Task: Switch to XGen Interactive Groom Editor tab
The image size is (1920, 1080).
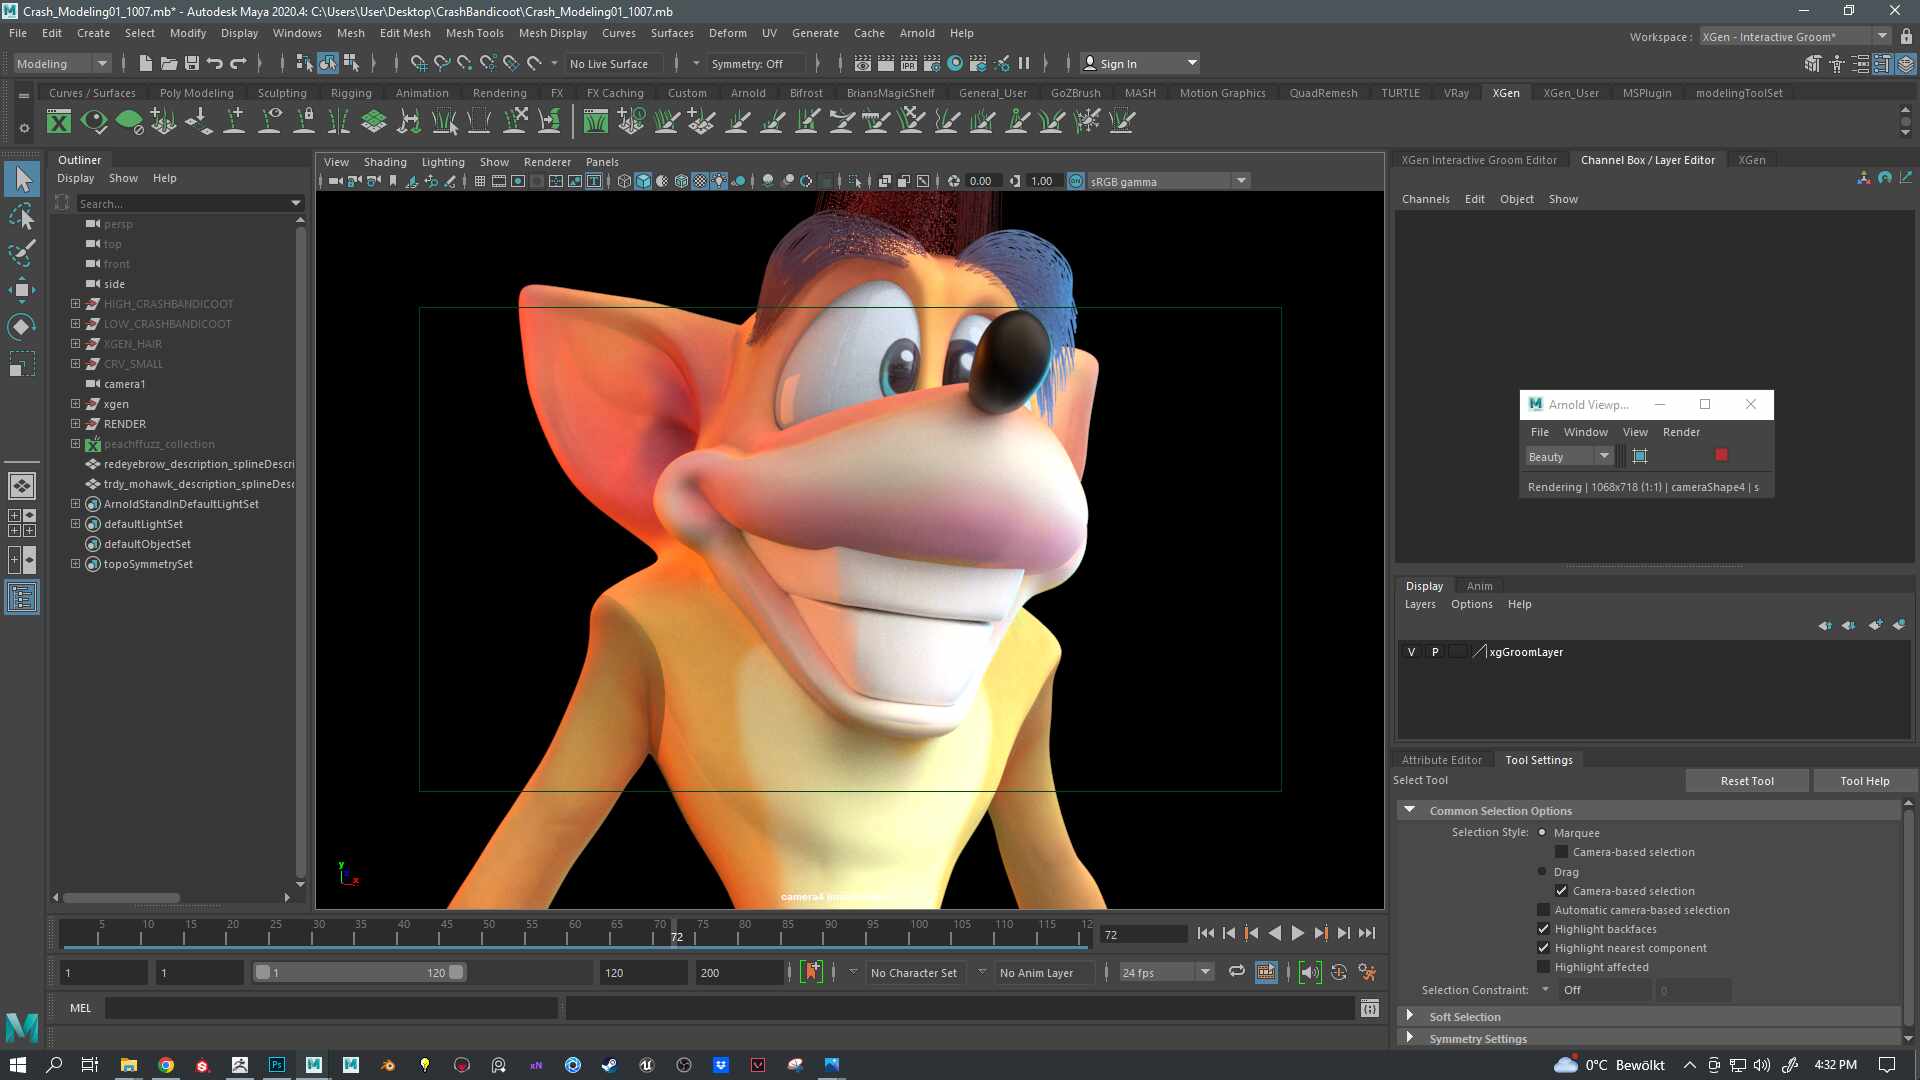Action: [1478, 160]
